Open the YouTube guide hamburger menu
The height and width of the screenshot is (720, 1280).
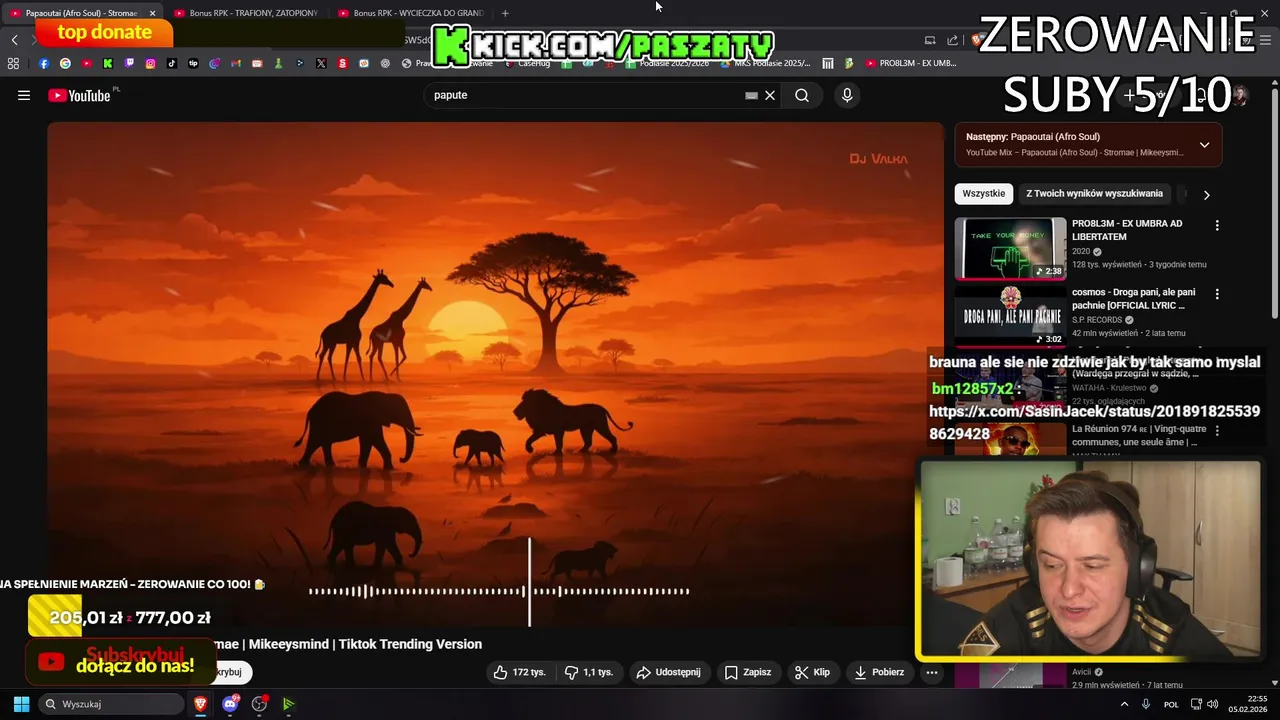[x=23, y=95]
